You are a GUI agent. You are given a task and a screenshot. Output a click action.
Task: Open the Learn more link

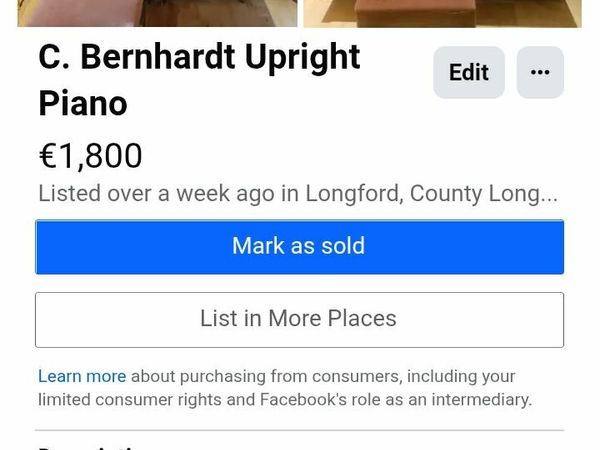[82, 377]
